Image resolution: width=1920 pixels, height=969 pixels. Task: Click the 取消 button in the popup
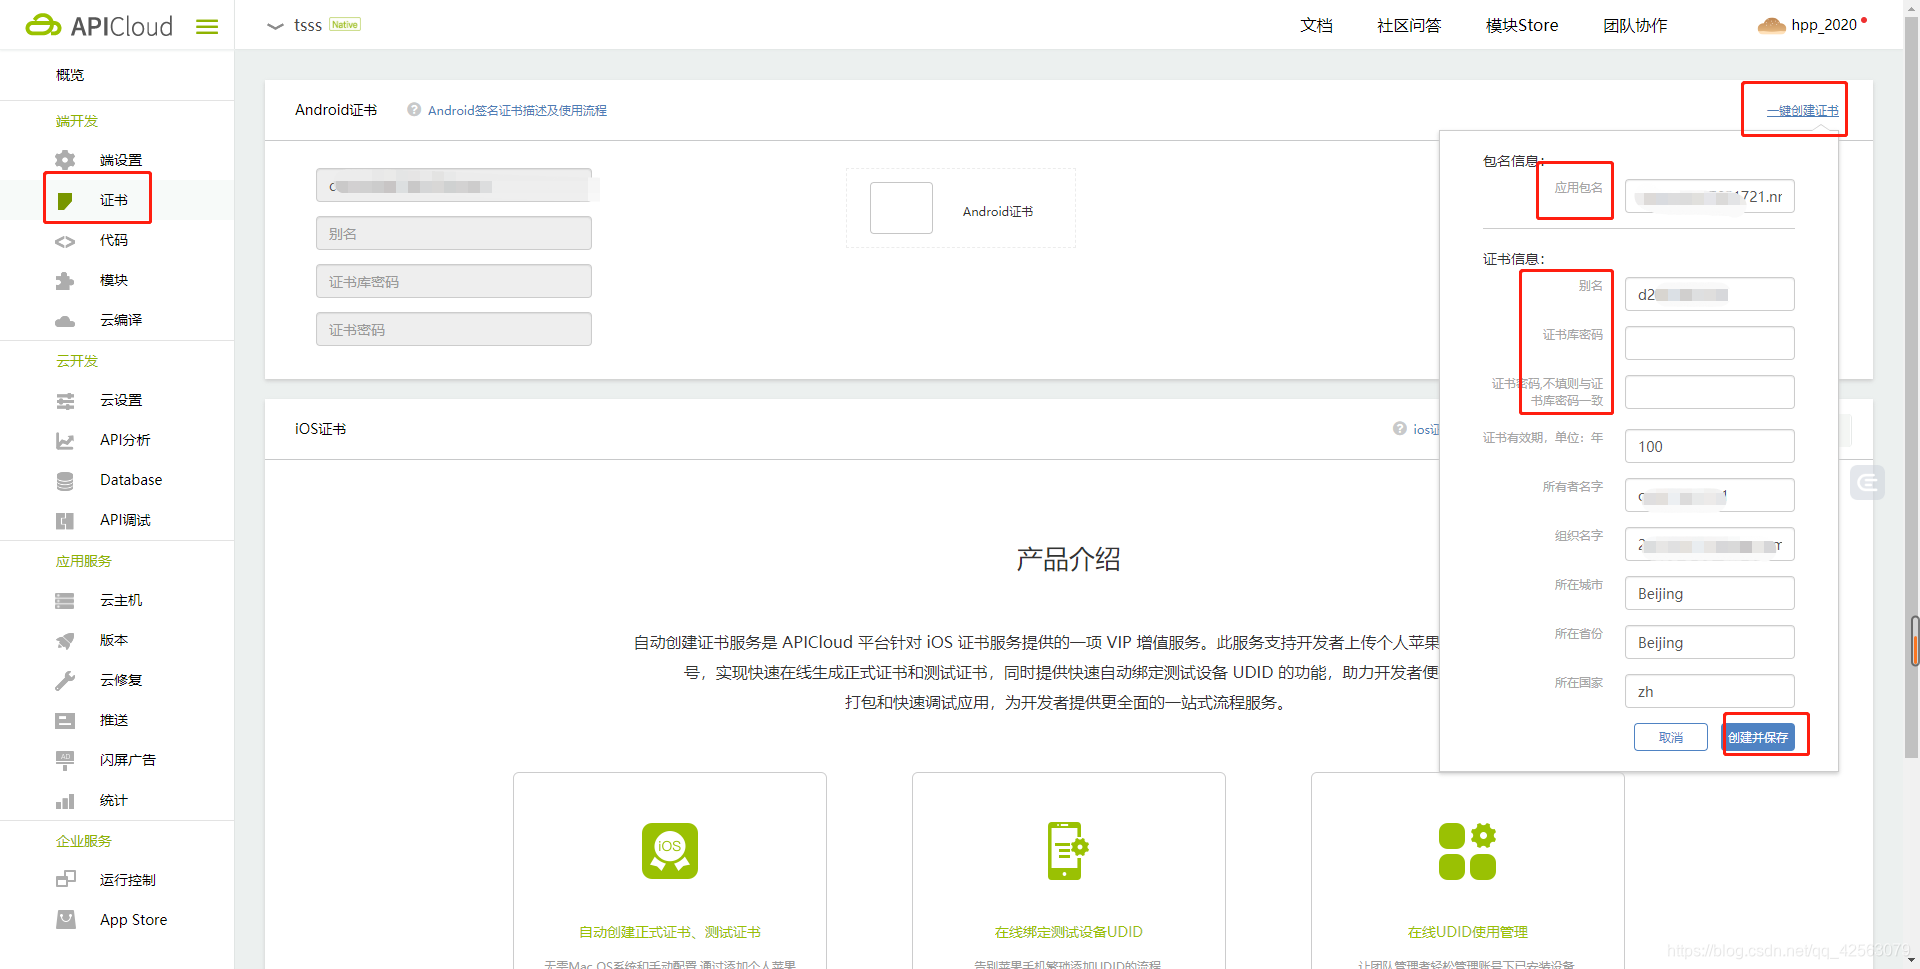coord(1670,738)
